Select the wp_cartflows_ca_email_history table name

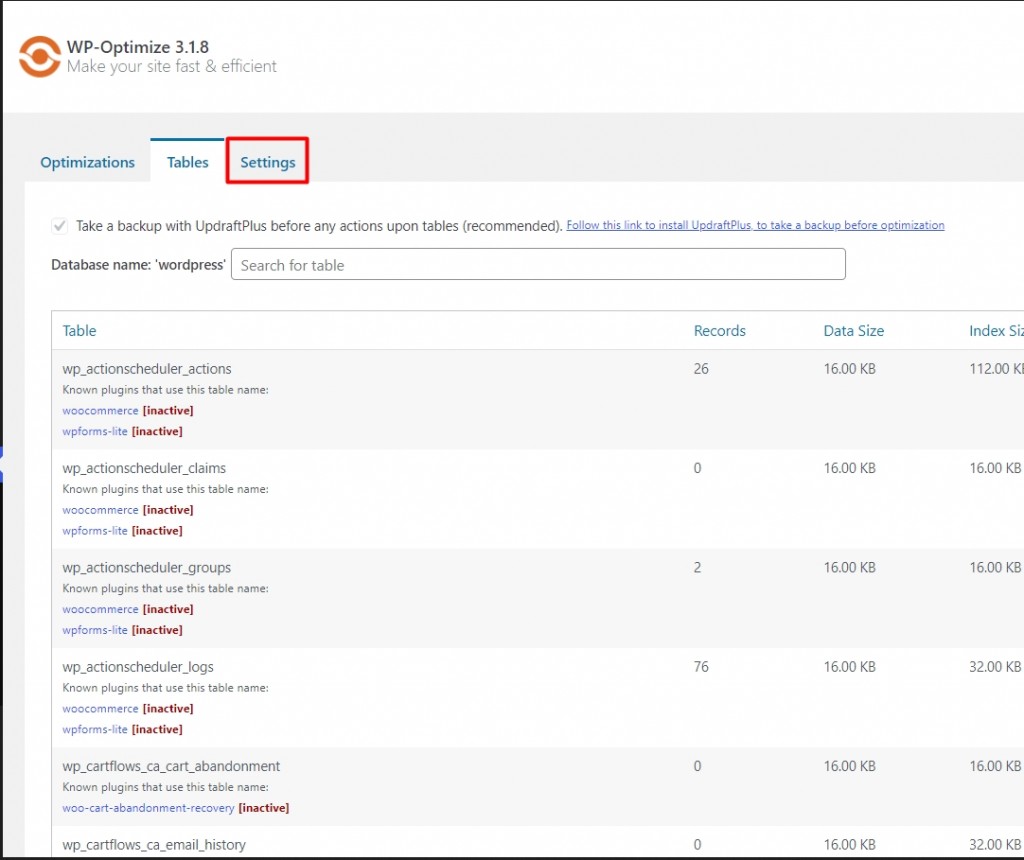point(154,844)
